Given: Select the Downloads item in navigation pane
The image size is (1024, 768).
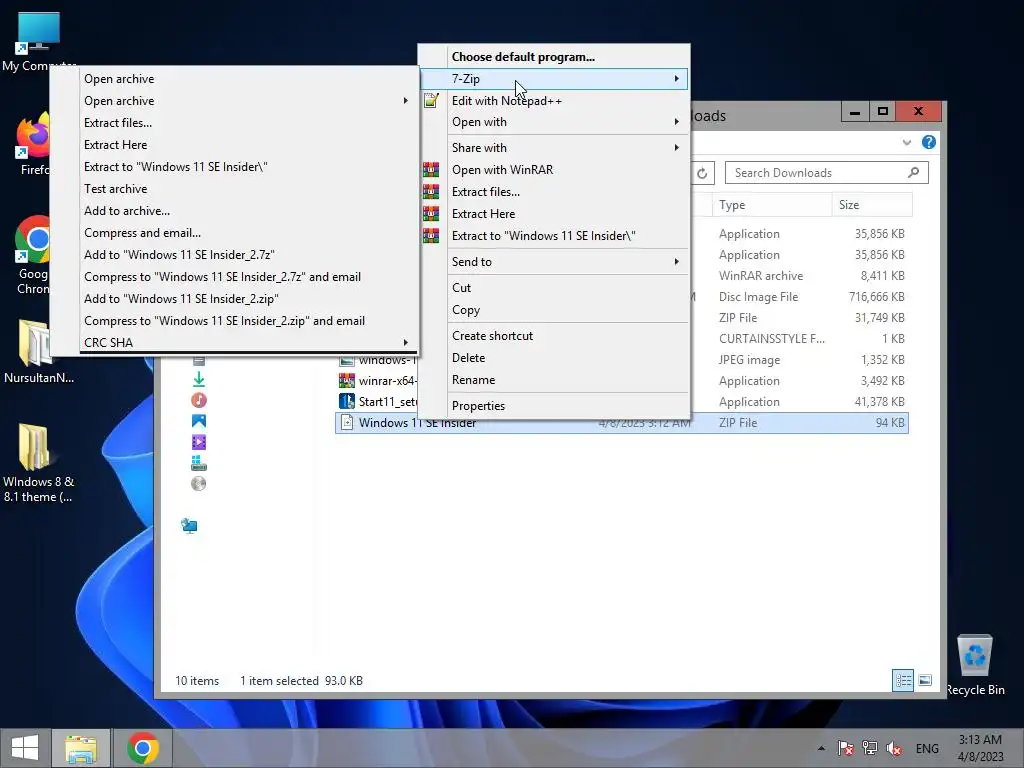Looking at the screenshot, I should point(199,379).
